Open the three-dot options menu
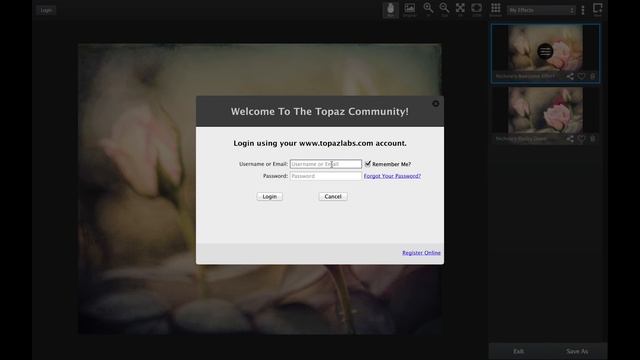Screen dimensions: 640x360 tap(583, 10)
